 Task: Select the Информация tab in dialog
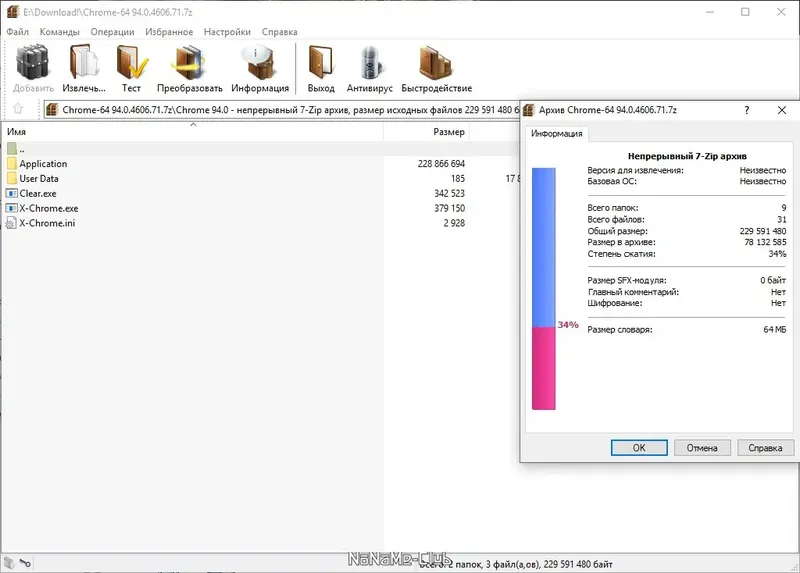[557, 134]
